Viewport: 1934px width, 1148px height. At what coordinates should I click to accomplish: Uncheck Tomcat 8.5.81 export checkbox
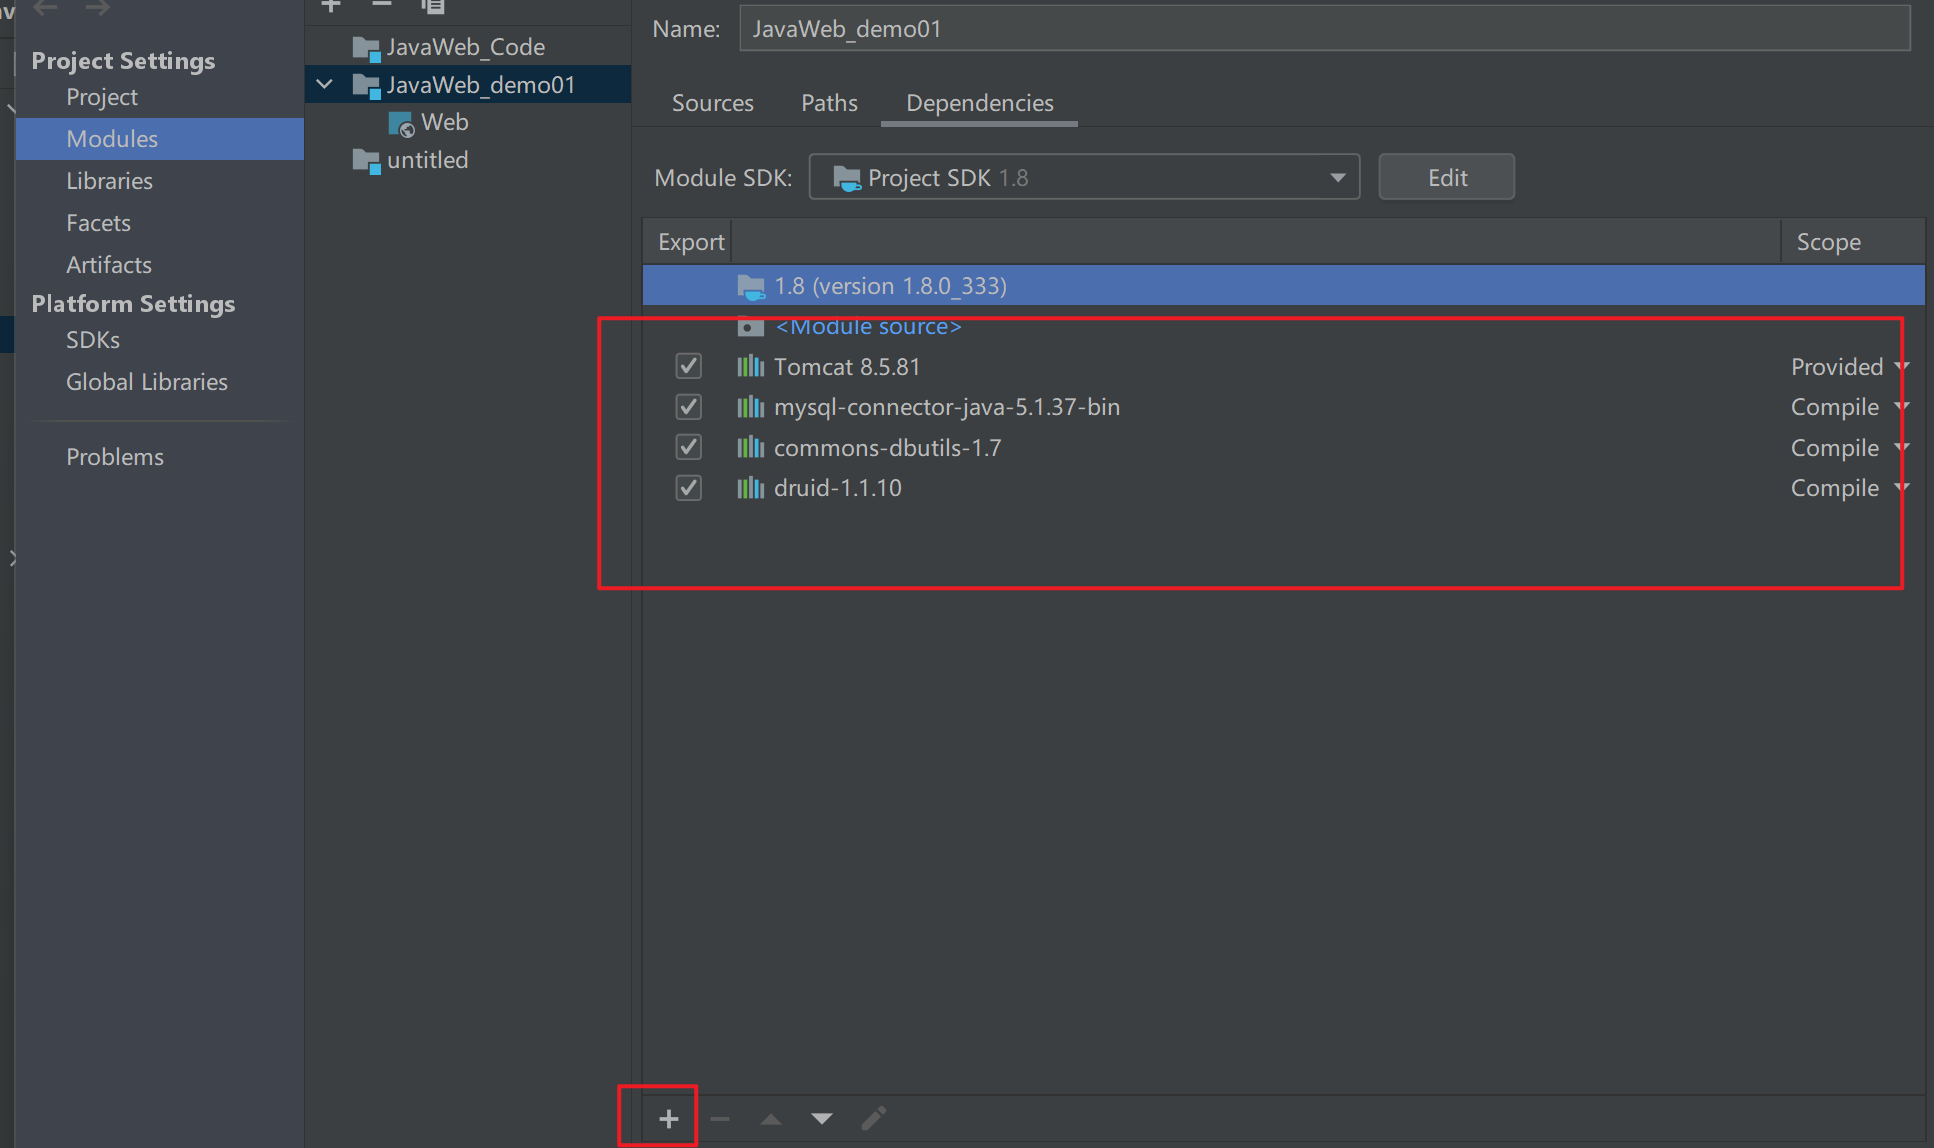pos(688,366)
